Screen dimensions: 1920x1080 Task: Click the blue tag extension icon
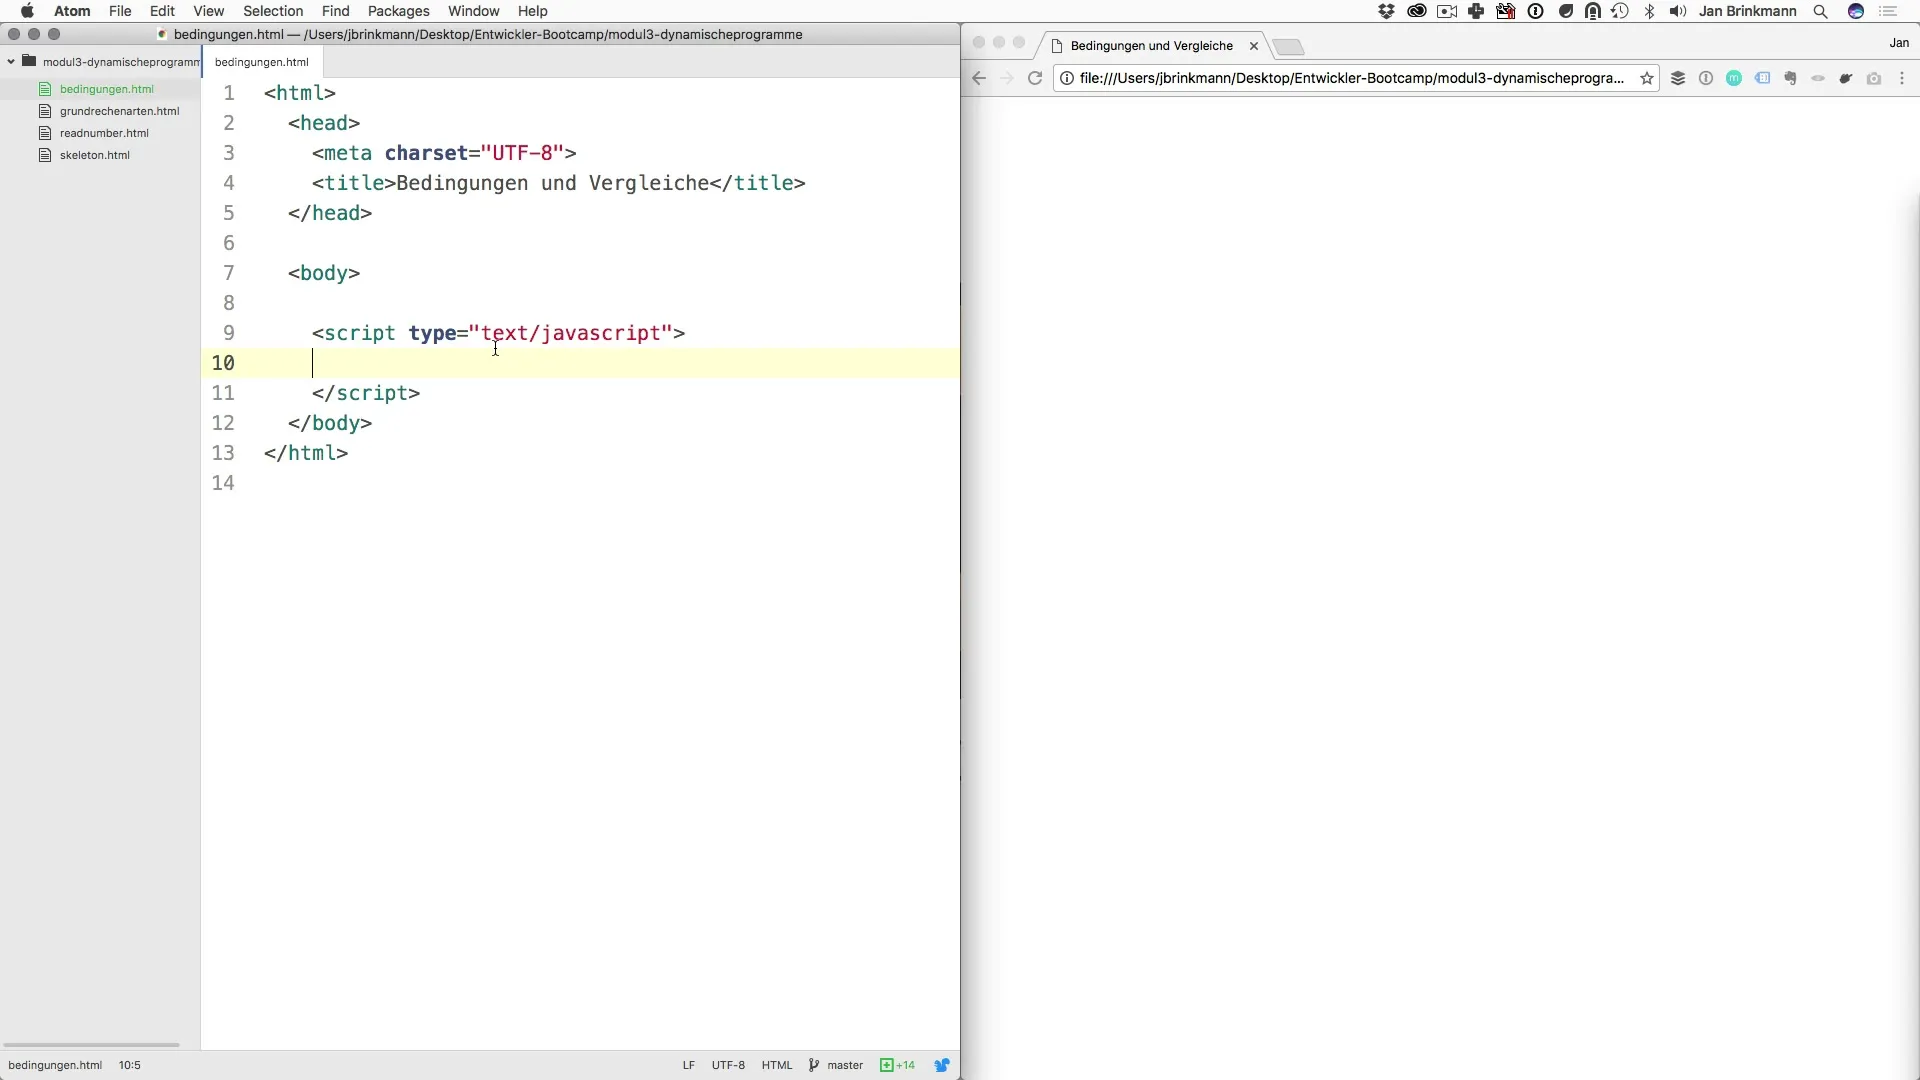[1762, 78]
